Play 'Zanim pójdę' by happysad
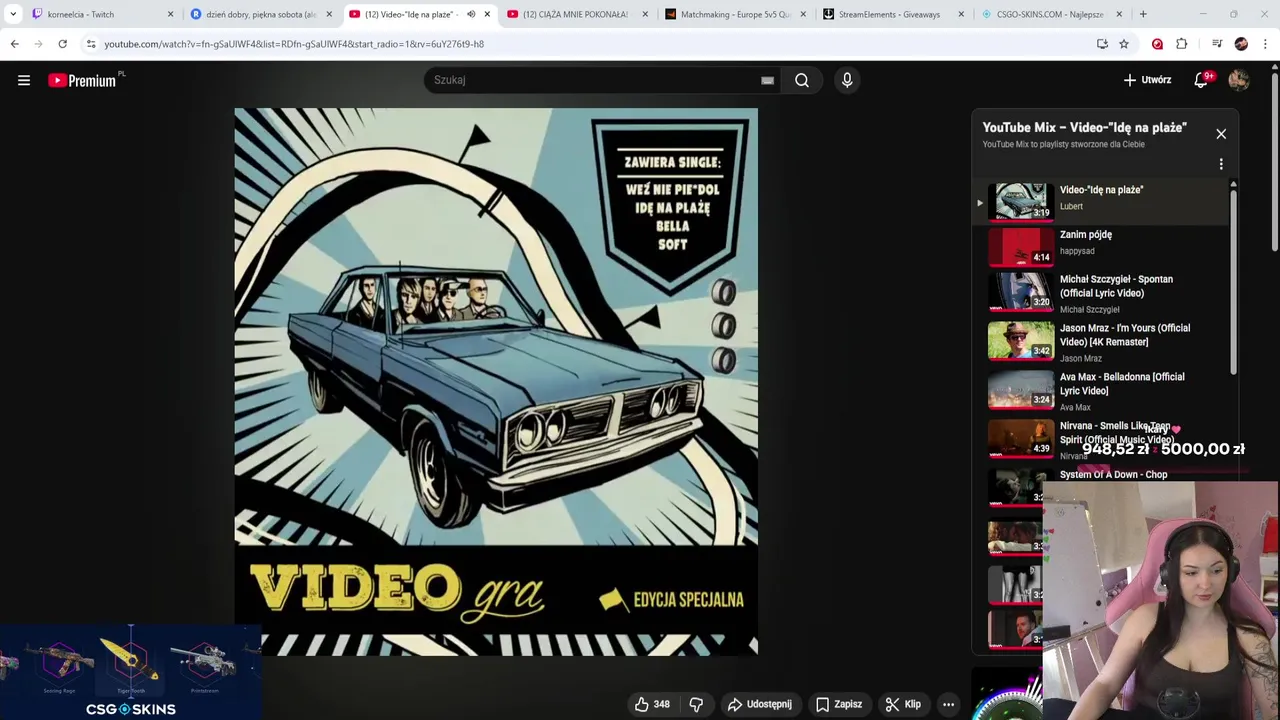The image size is (1280, 720). (x=1100, y=246)
